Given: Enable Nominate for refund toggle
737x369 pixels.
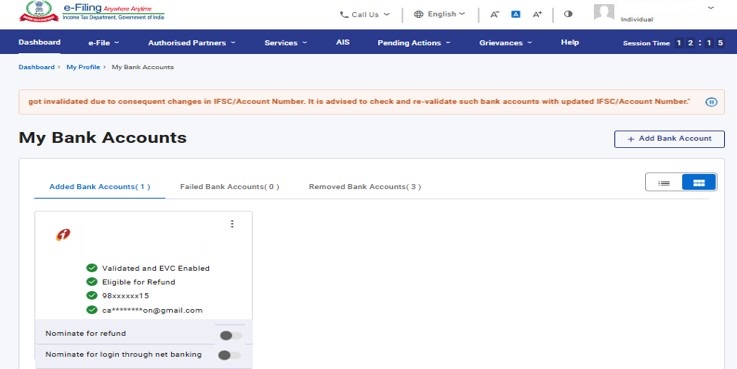Looking at the screenshot, I should point(231,335).
